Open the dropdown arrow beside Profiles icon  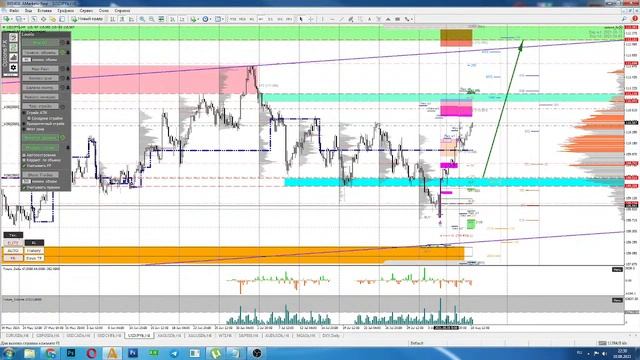point(24,19)
